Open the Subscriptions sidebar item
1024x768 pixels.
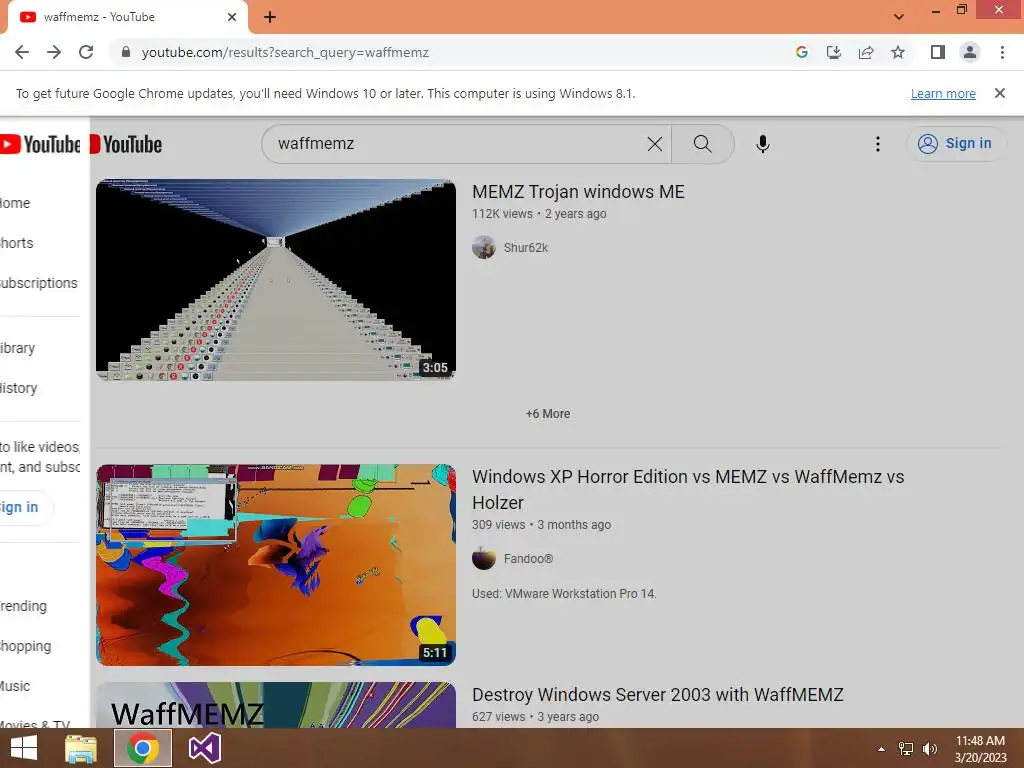point(38,283)
